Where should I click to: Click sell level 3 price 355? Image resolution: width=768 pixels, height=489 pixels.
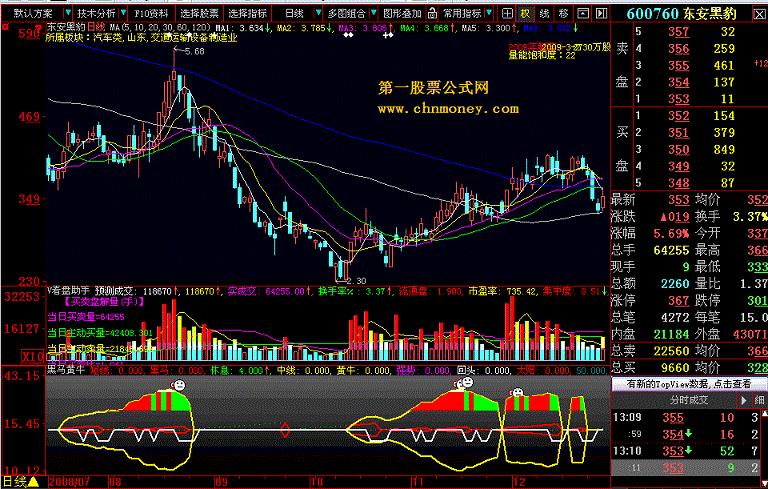(x=679, y=65)
